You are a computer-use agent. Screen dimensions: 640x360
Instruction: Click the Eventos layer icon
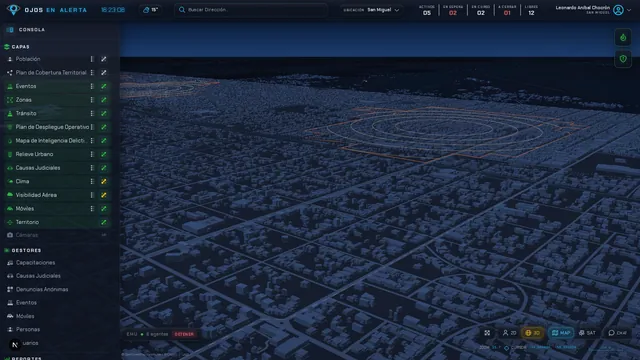(x=10, y=87)
